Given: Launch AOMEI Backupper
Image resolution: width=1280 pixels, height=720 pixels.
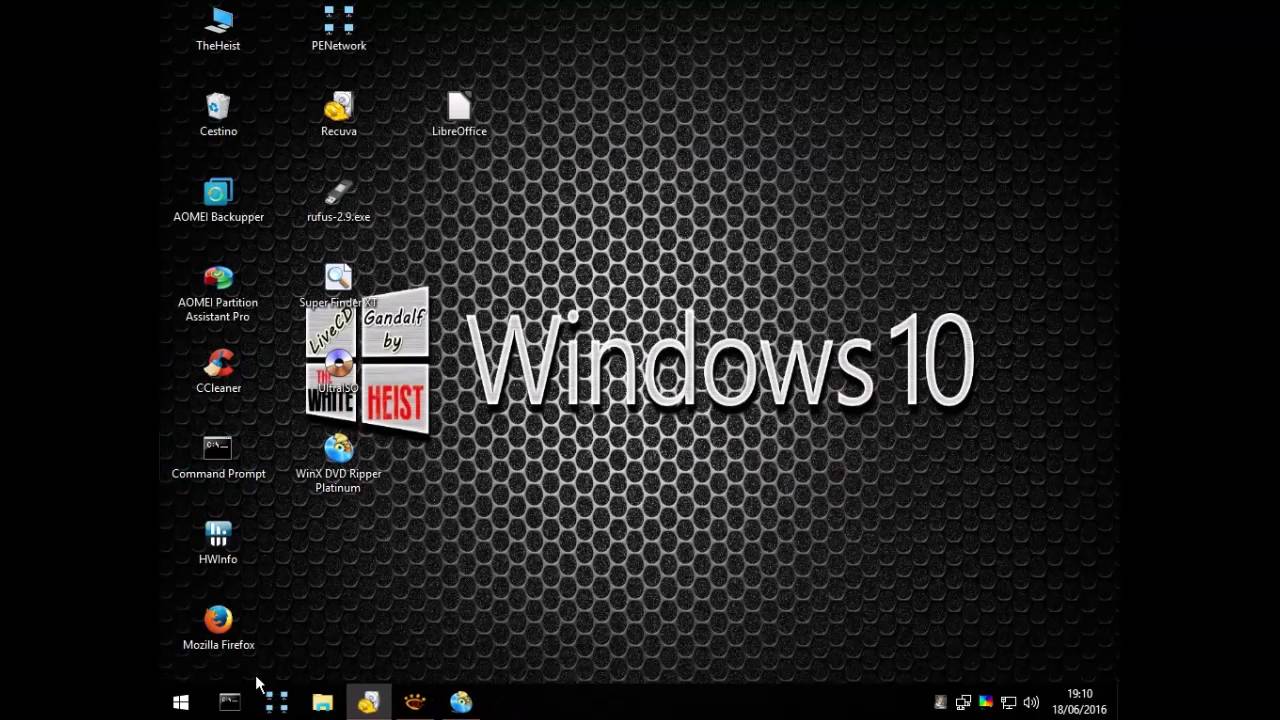Looking at the screenshot, I should 218,200.
